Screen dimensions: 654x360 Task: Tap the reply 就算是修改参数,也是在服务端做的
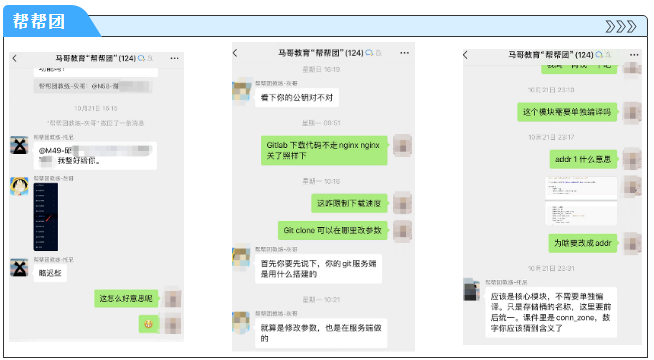(x=321, y=333)
